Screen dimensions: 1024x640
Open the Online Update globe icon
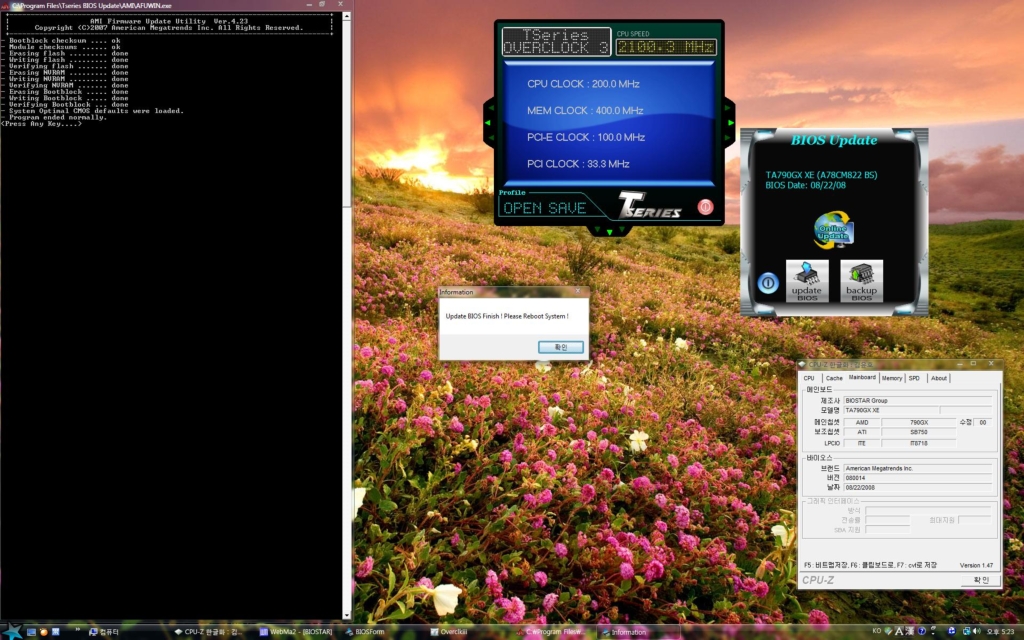[x=833, y=229]
